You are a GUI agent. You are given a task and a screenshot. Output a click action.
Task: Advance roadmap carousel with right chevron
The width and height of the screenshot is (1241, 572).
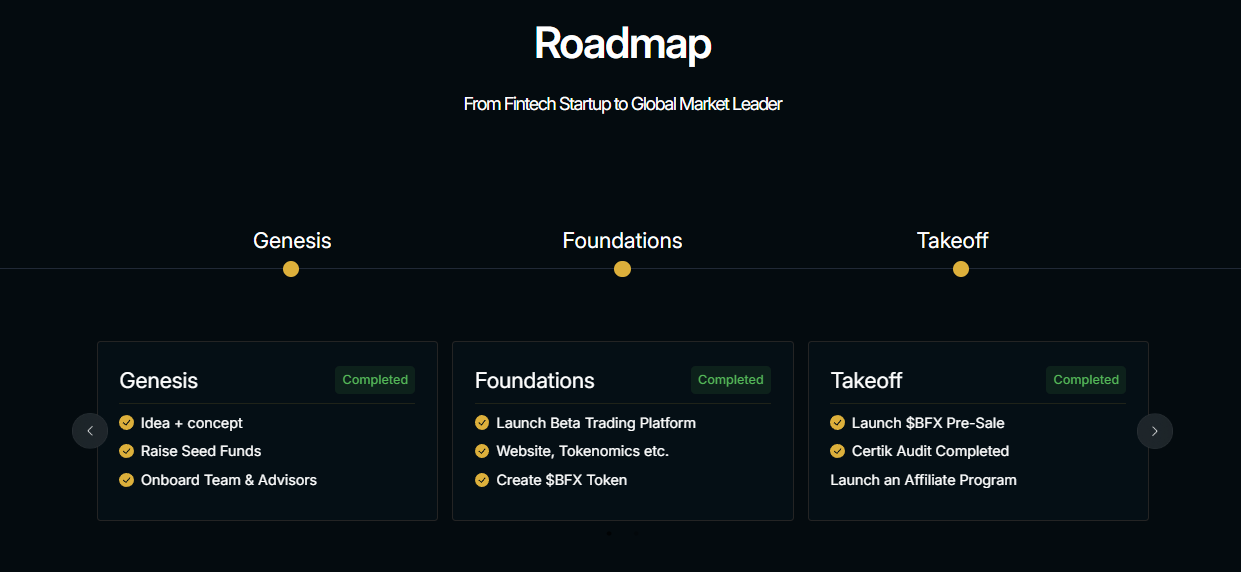coord(1154,431)
